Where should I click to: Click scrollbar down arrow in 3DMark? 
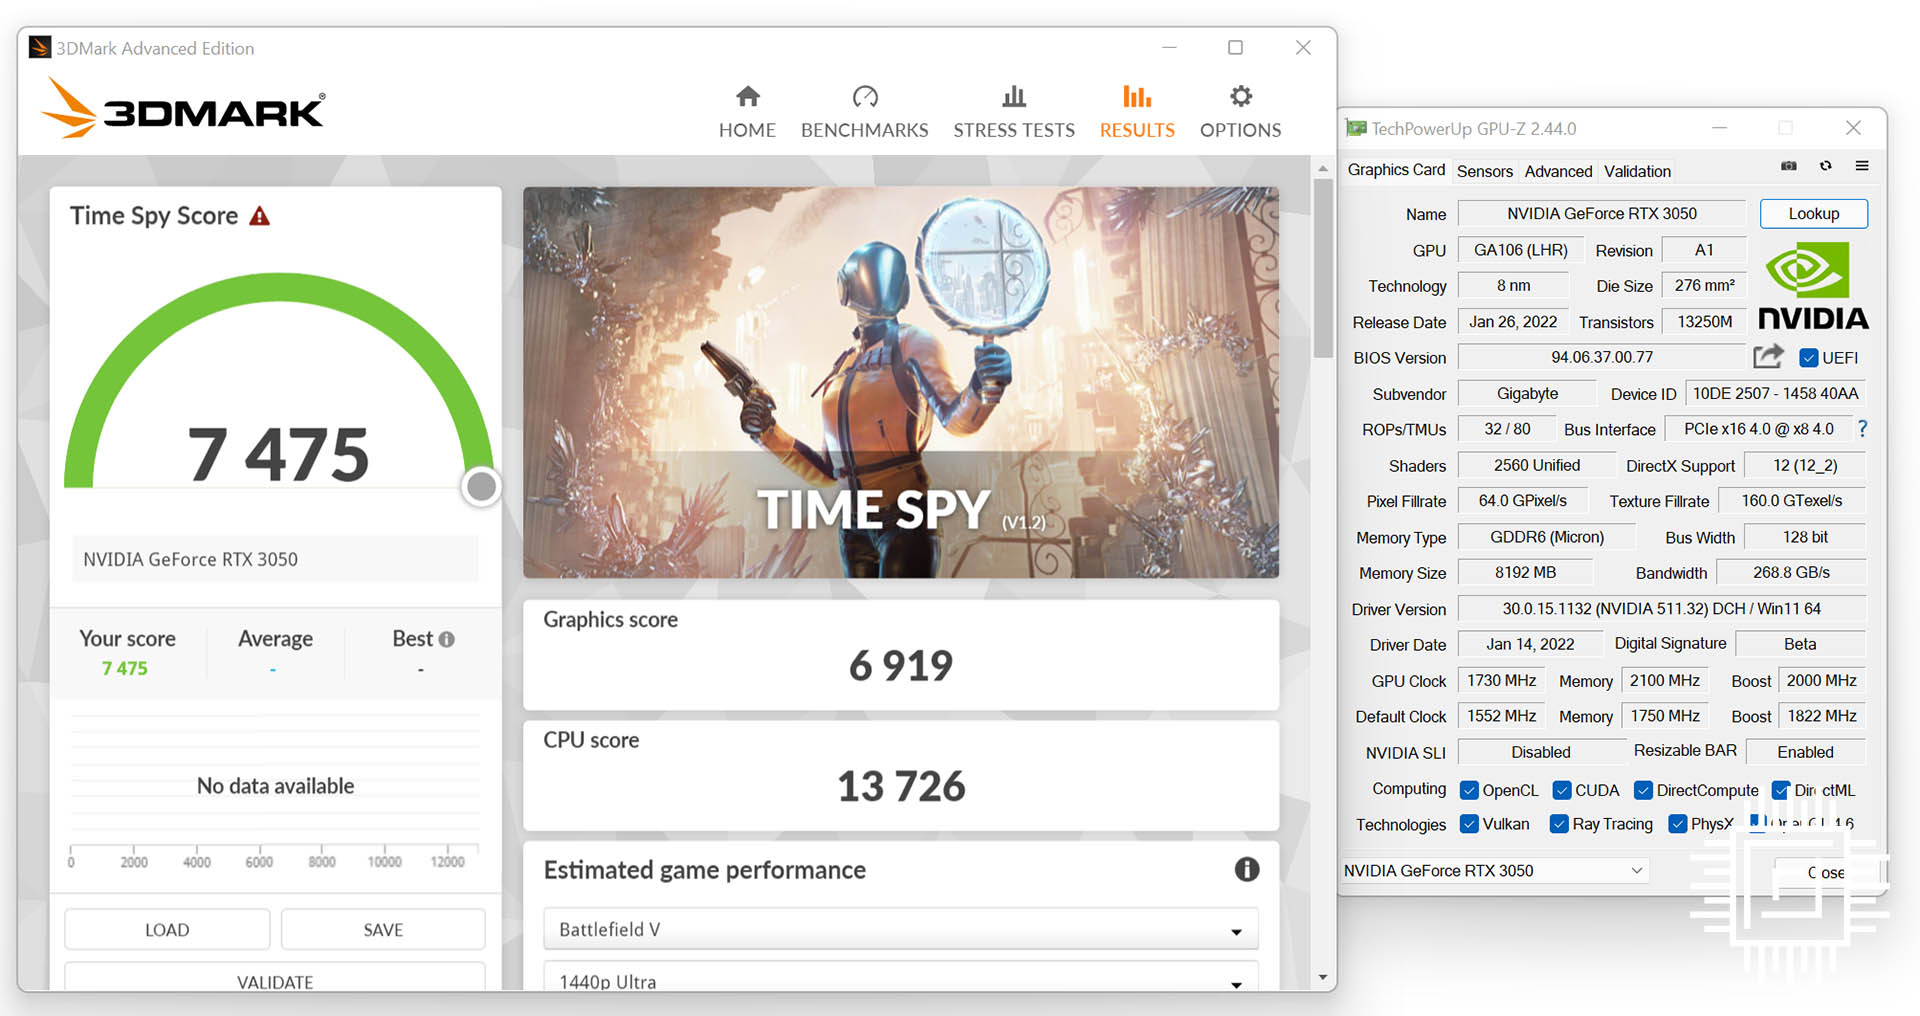pyautogui.click(x=1323, y=977)
